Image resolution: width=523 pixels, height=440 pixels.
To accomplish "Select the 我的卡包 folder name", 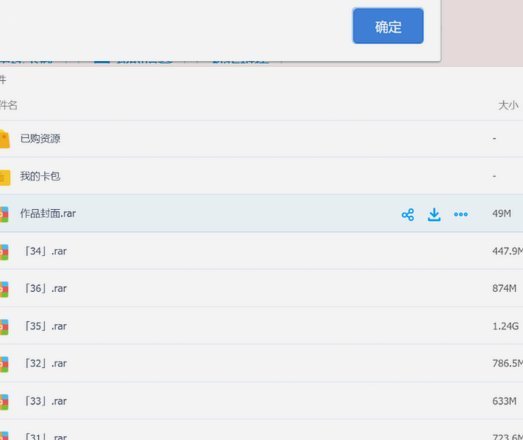I will [40, 176].
